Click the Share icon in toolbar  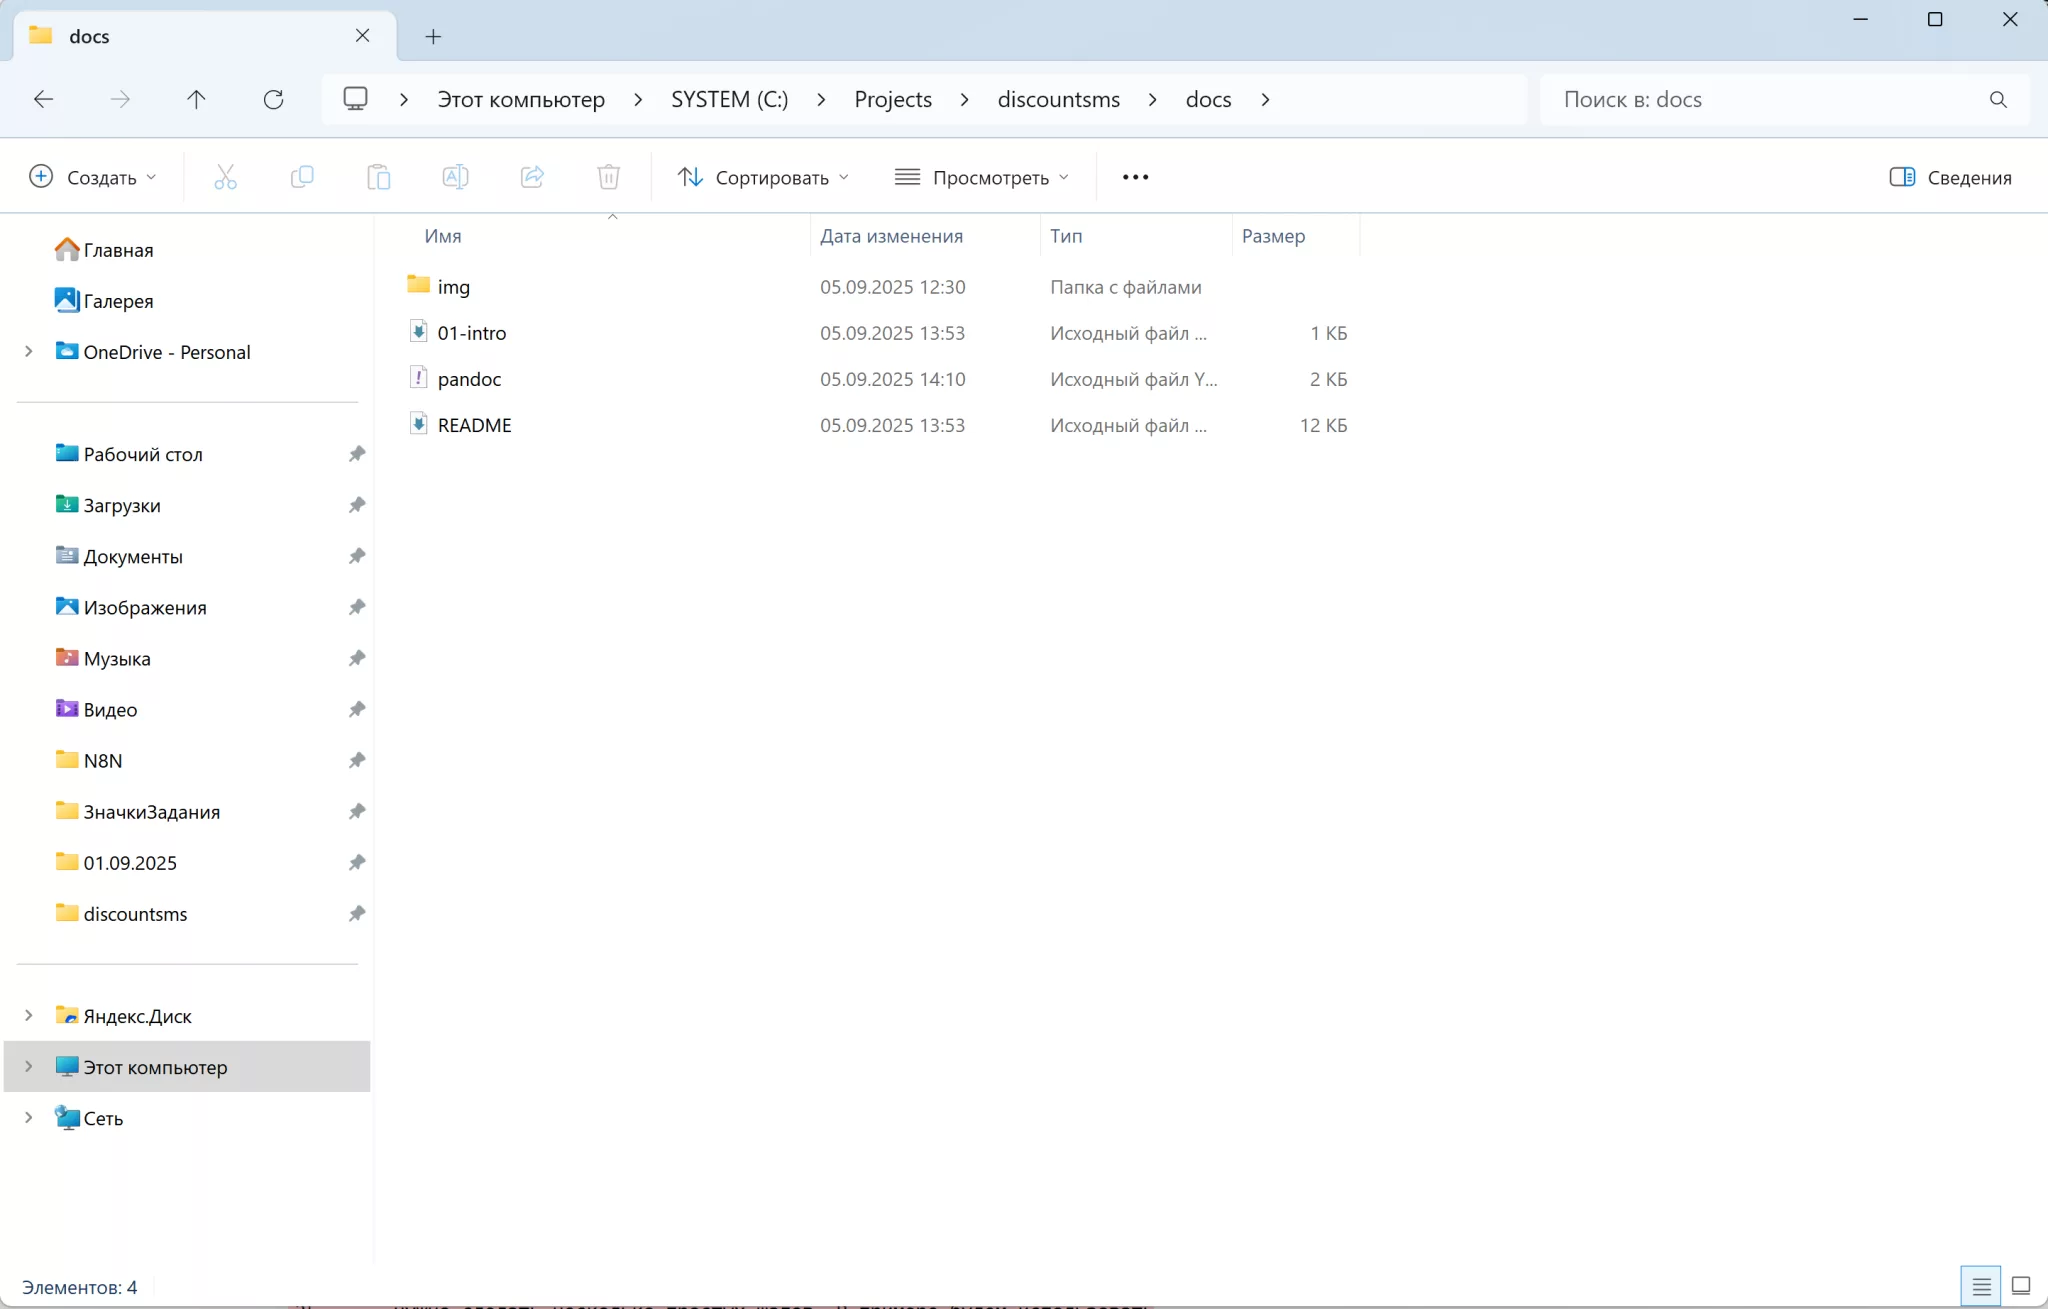532,177
